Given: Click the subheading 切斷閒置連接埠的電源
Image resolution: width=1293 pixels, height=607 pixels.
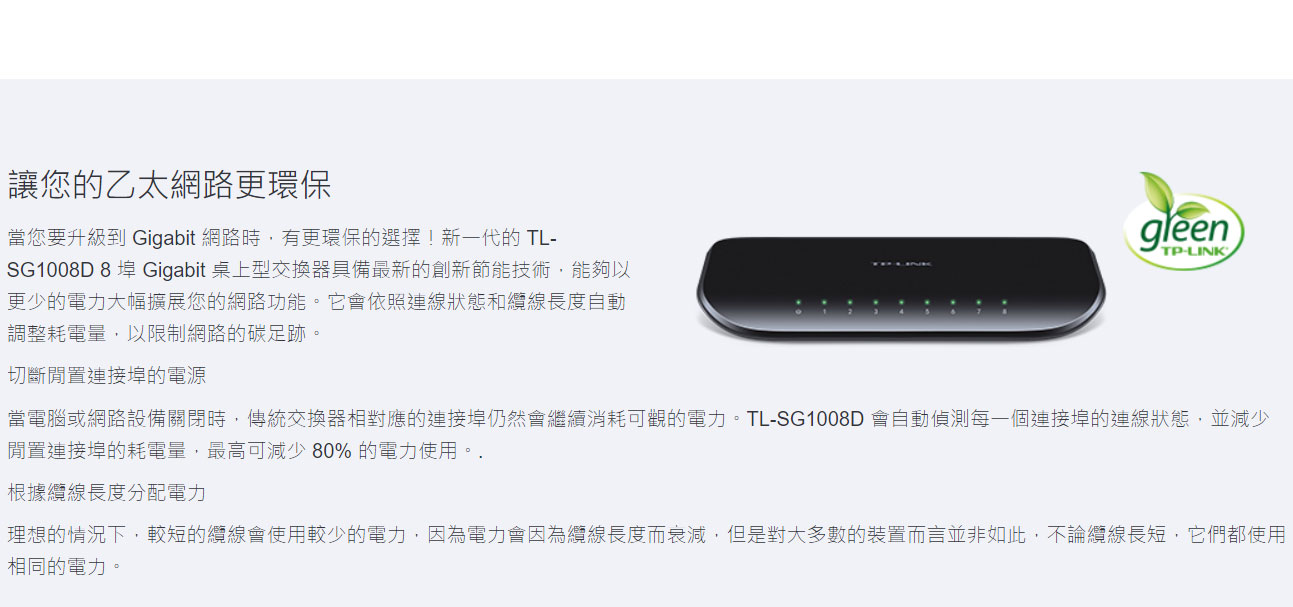Looking at the screenshot, I should point(107,376).
